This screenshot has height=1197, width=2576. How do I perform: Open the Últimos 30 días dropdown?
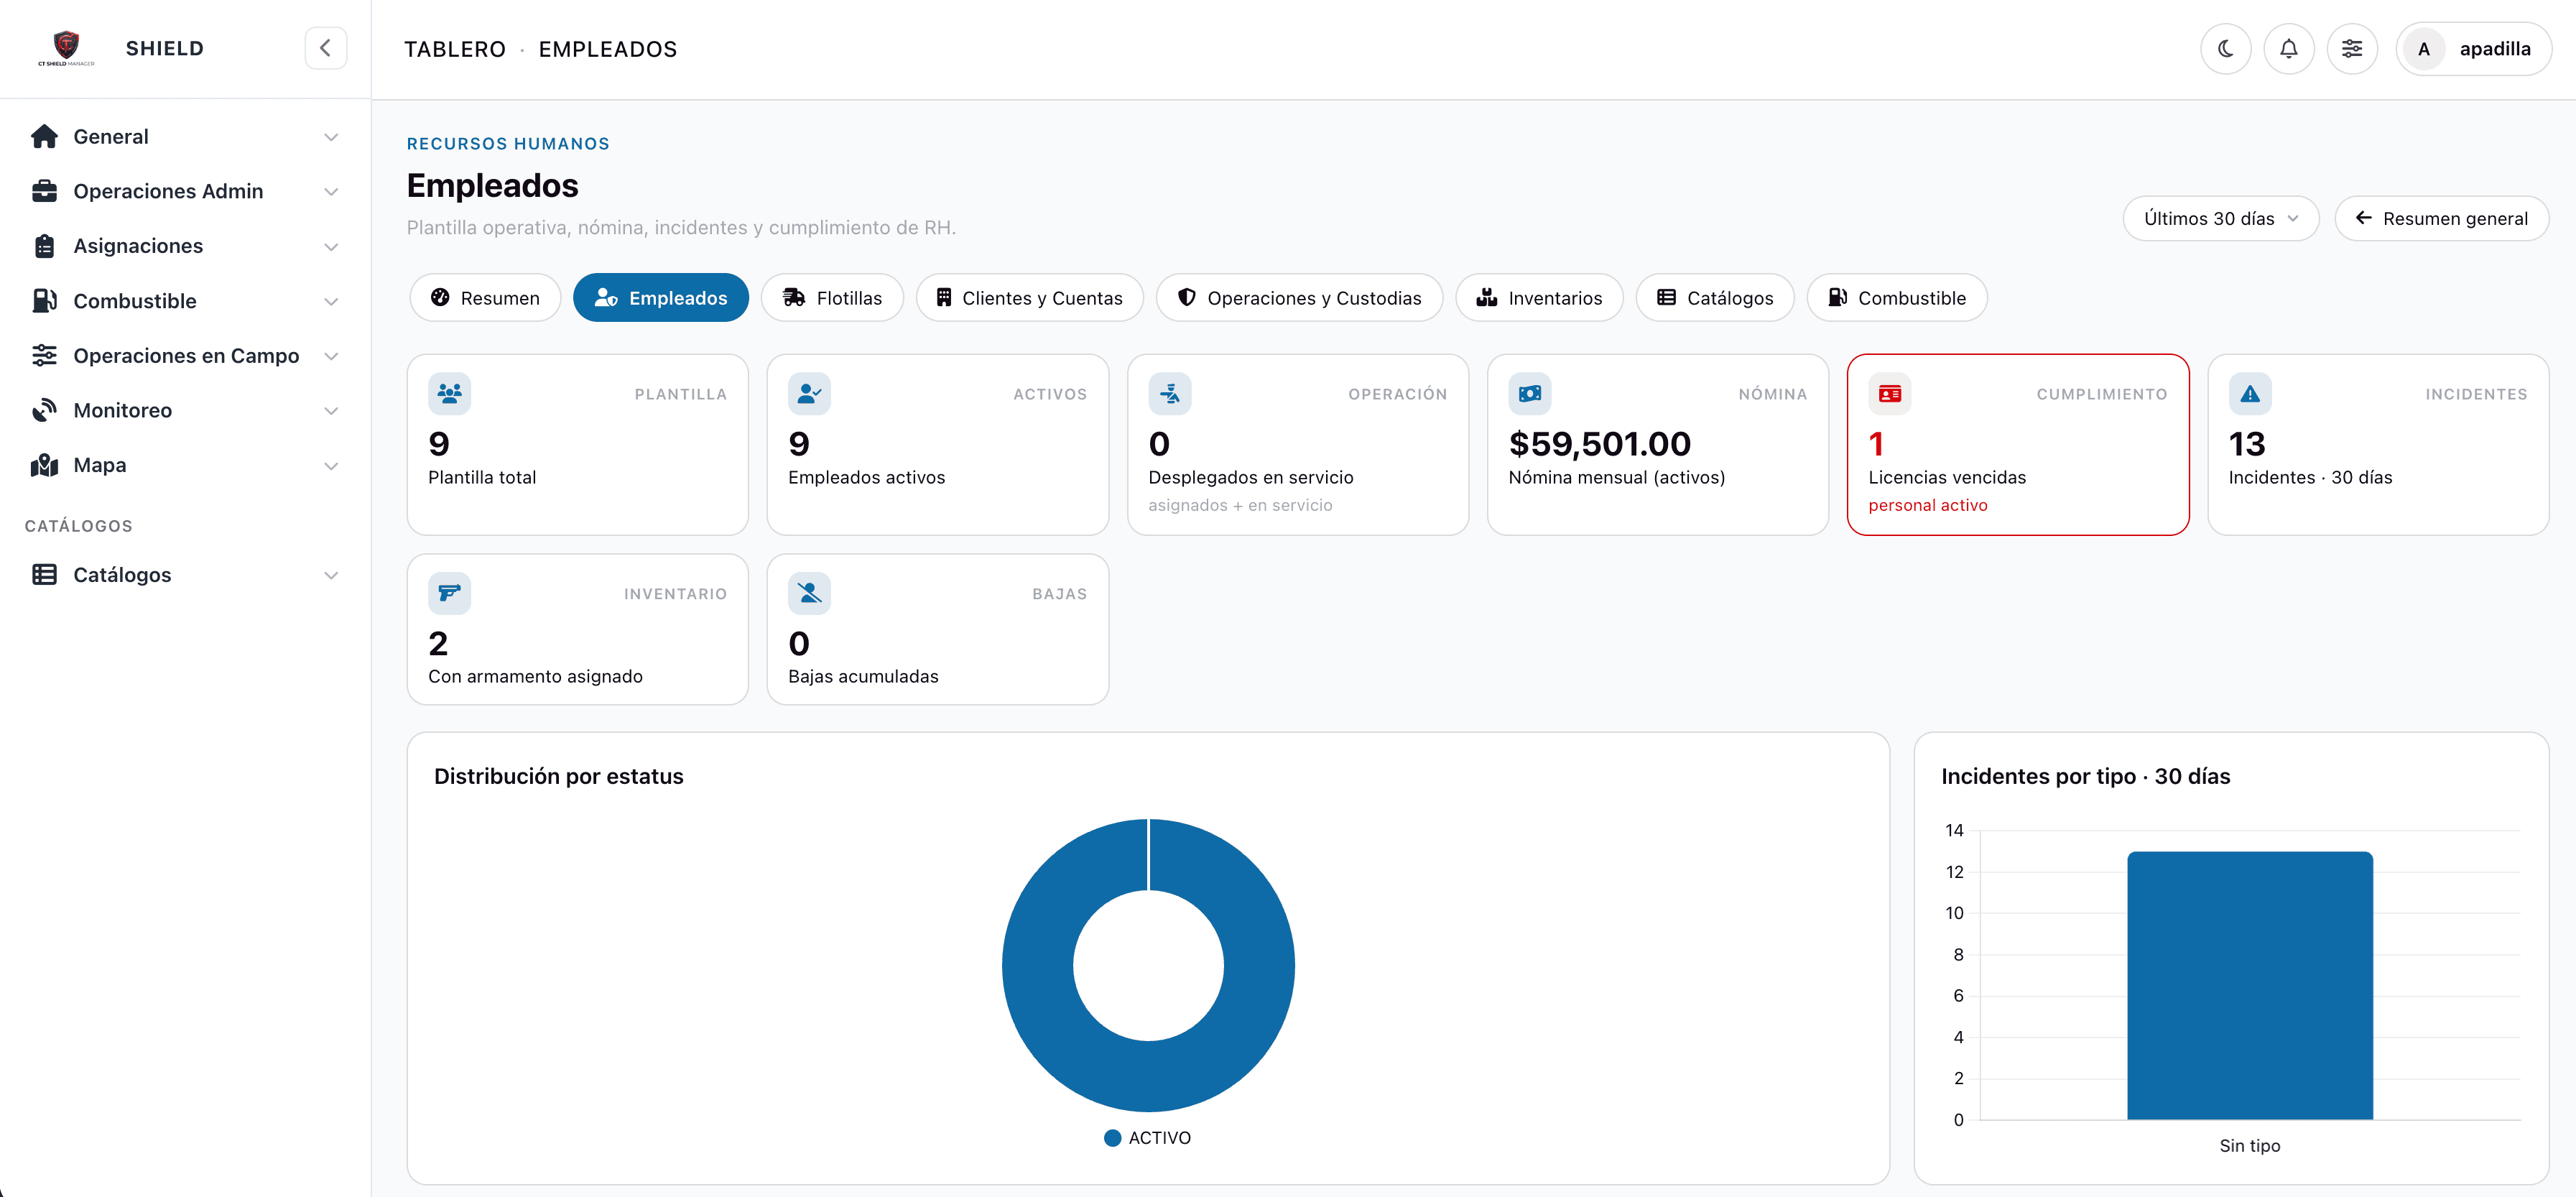click(2220, 218)
